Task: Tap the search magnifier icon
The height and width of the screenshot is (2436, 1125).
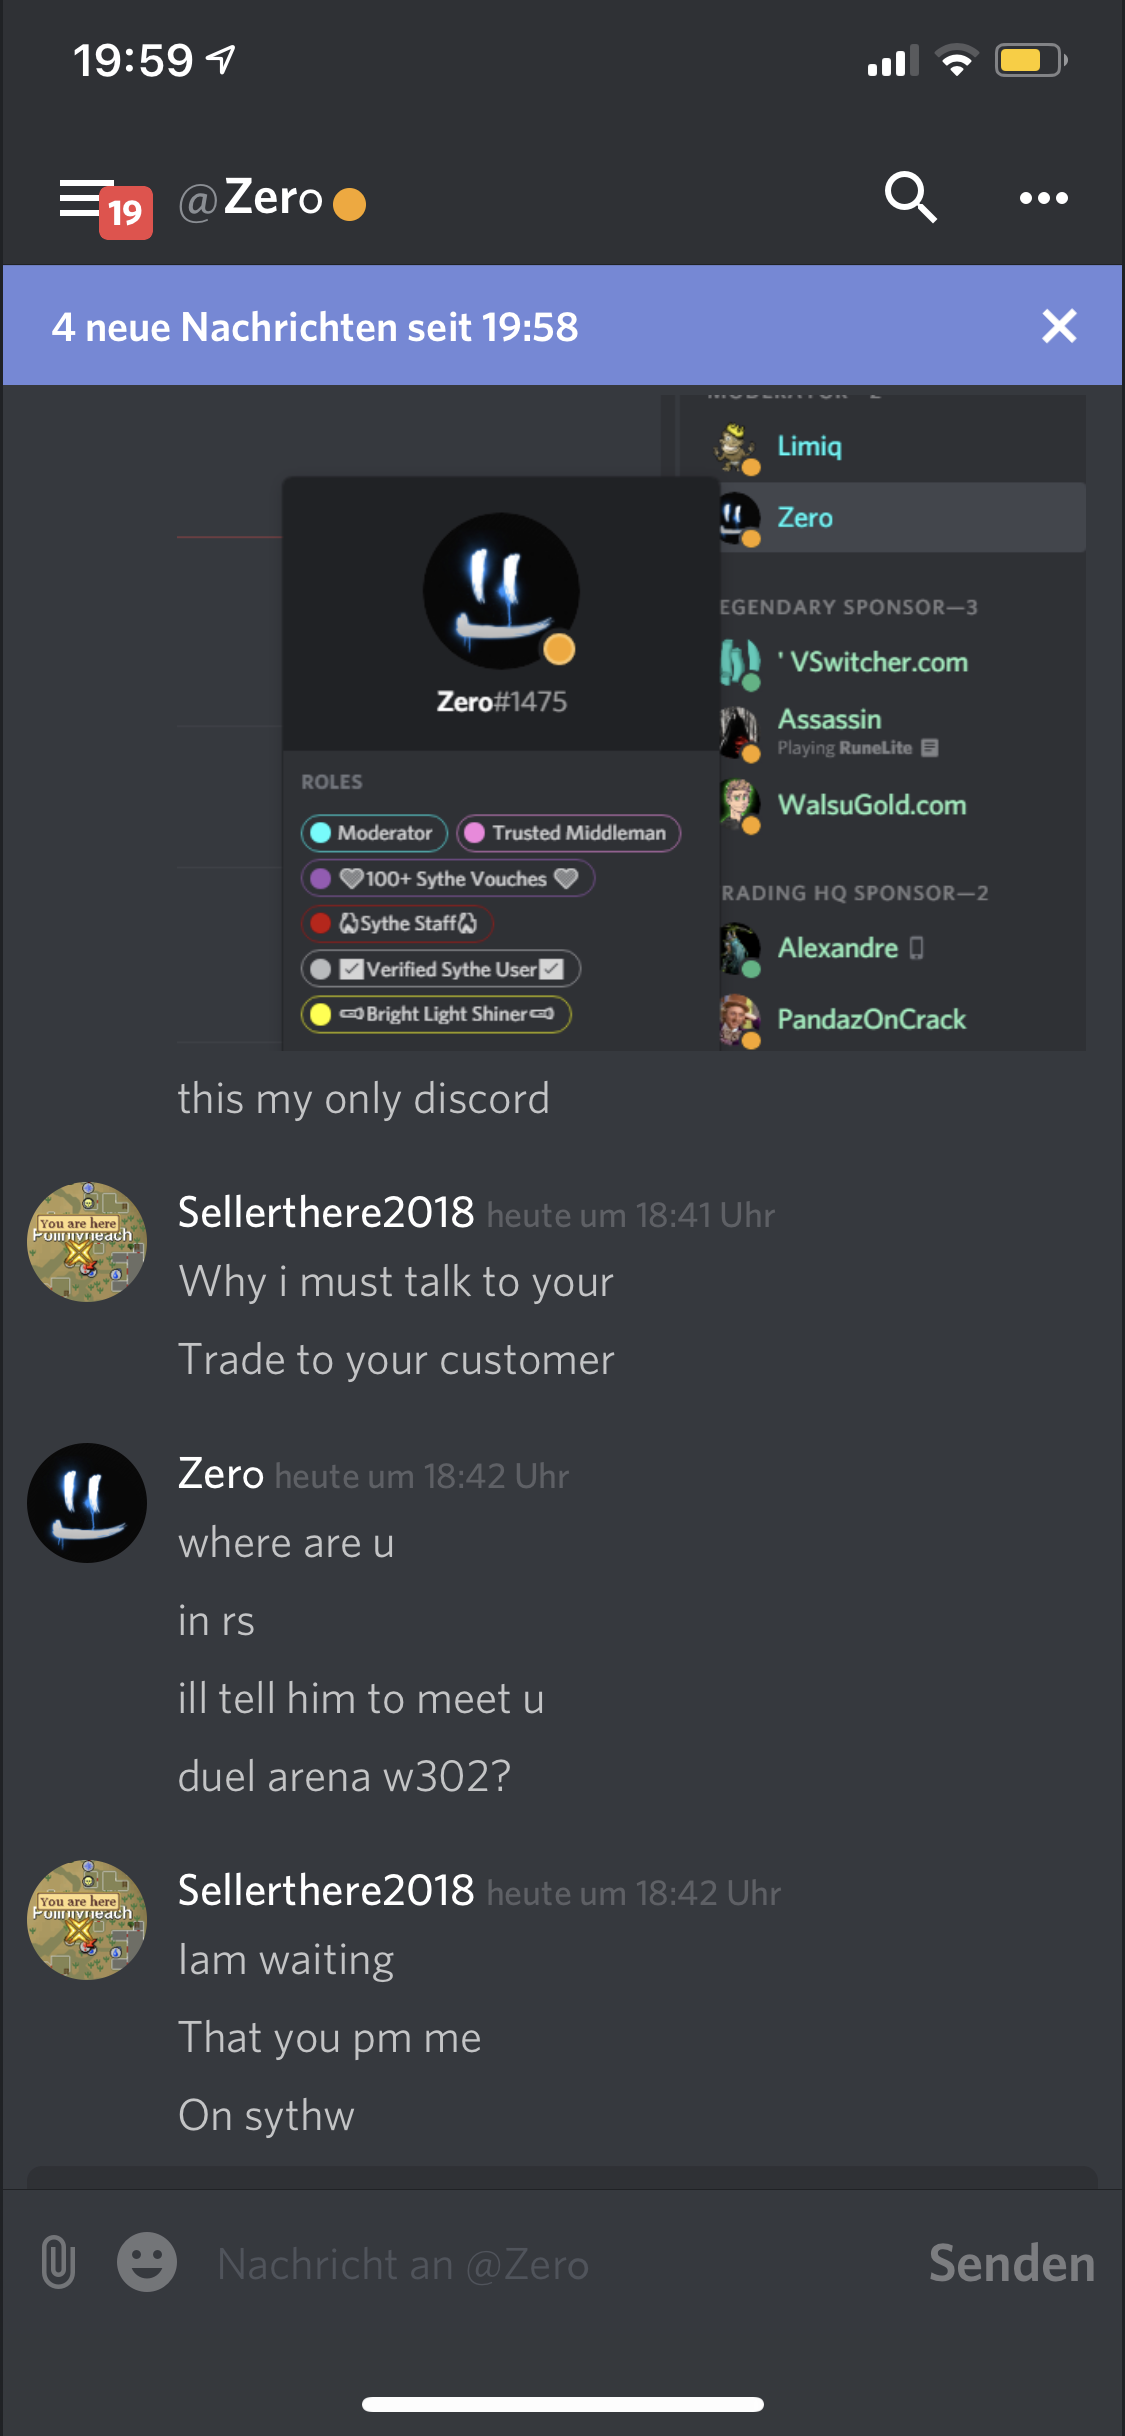Action: click(910, 197)
